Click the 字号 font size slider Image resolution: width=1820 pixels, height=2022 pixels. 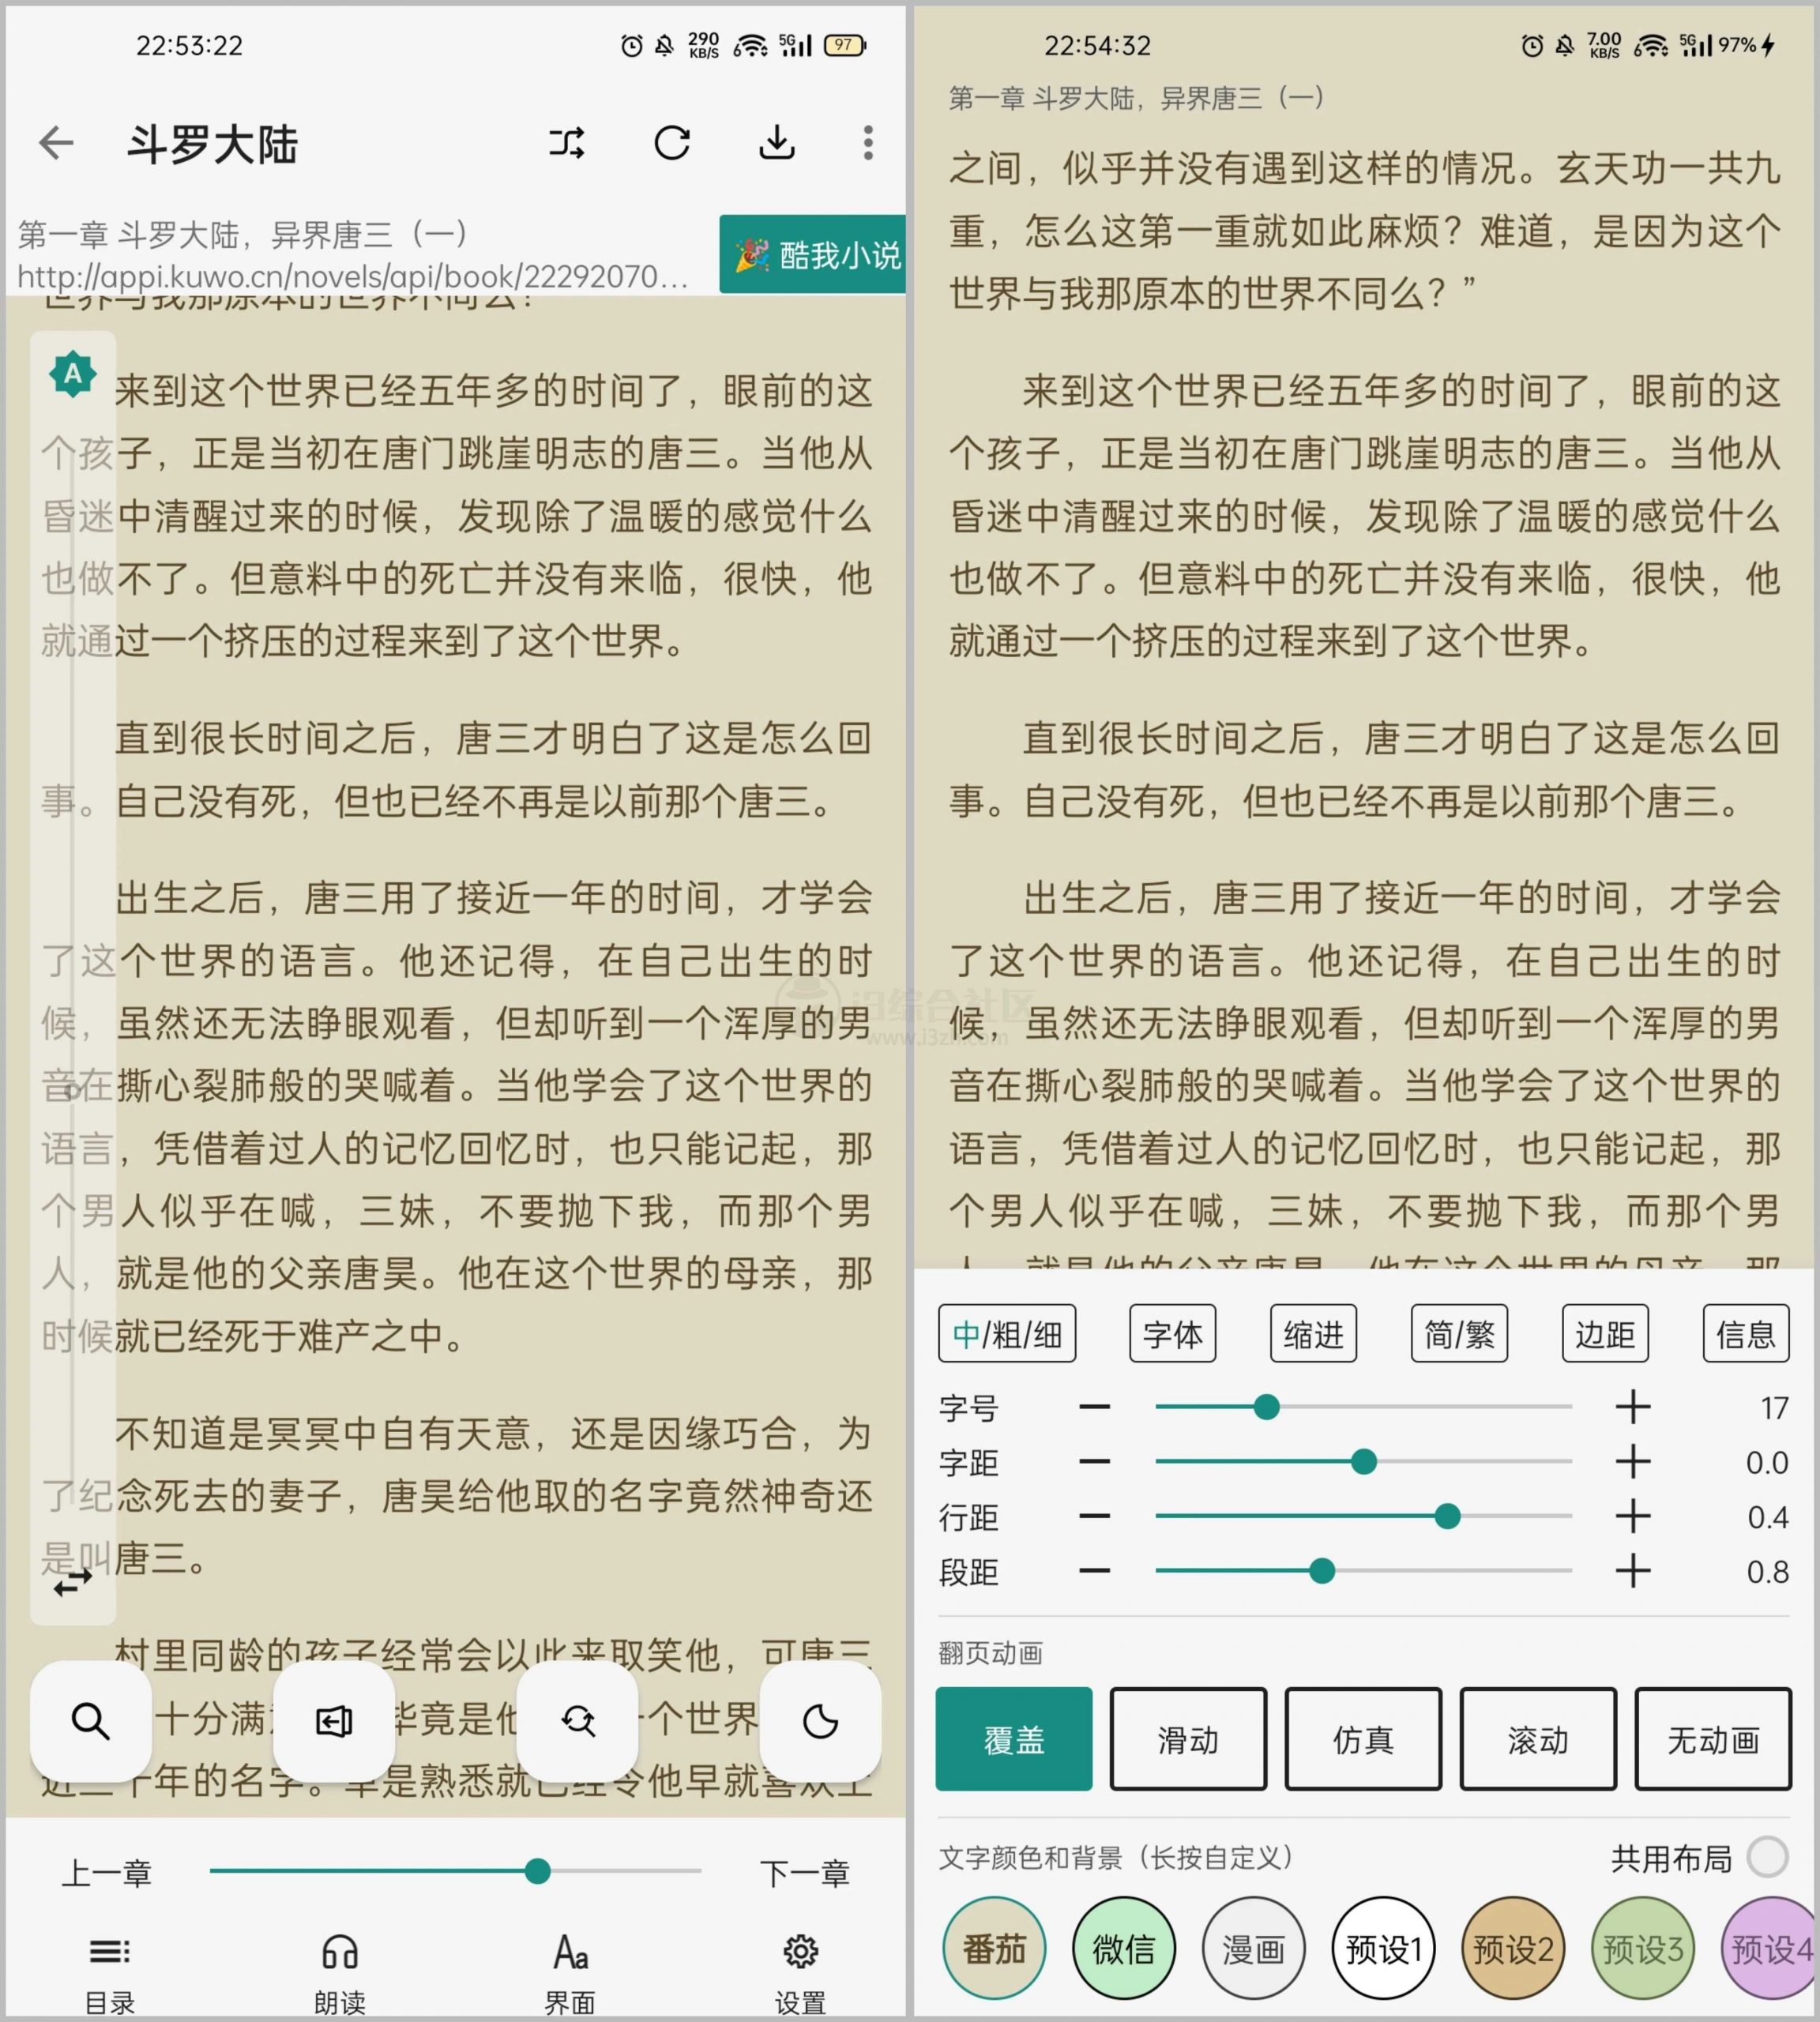(1364, 1407)
